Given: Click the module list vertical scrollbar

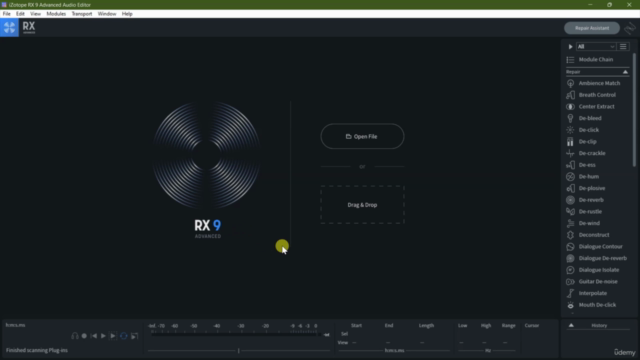Looking at the screenshot, I should (x=634, y=109).
